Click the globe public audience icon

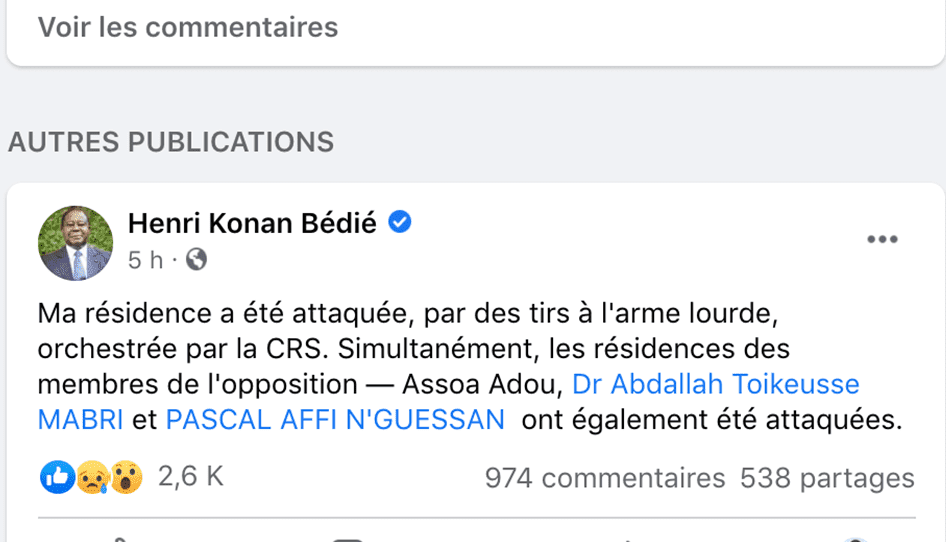click(197, 260)
